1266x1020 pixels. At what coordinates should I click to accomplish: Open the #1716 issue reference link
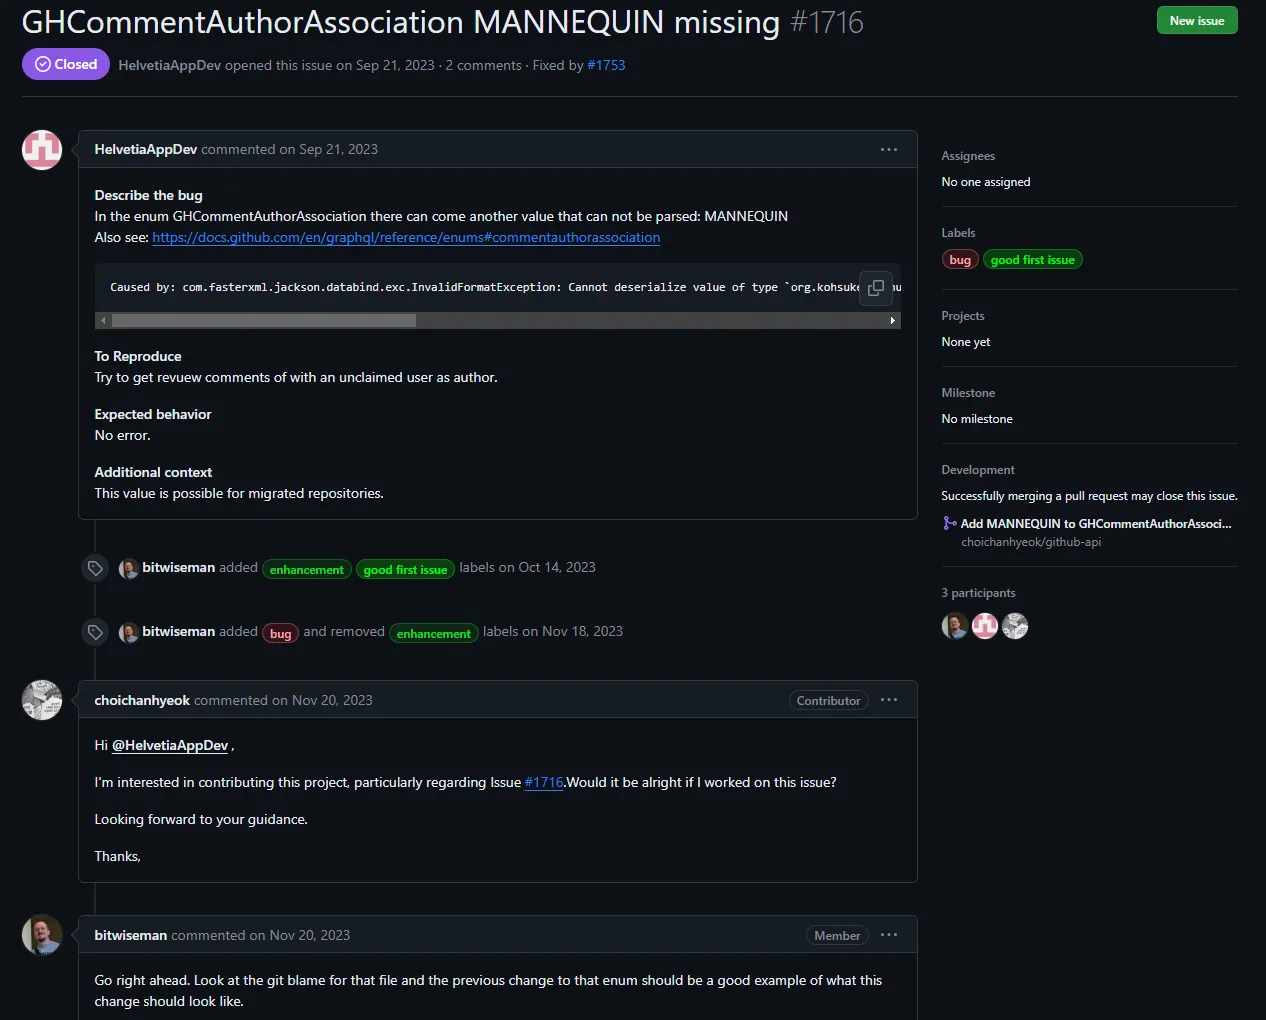(544, 782)
